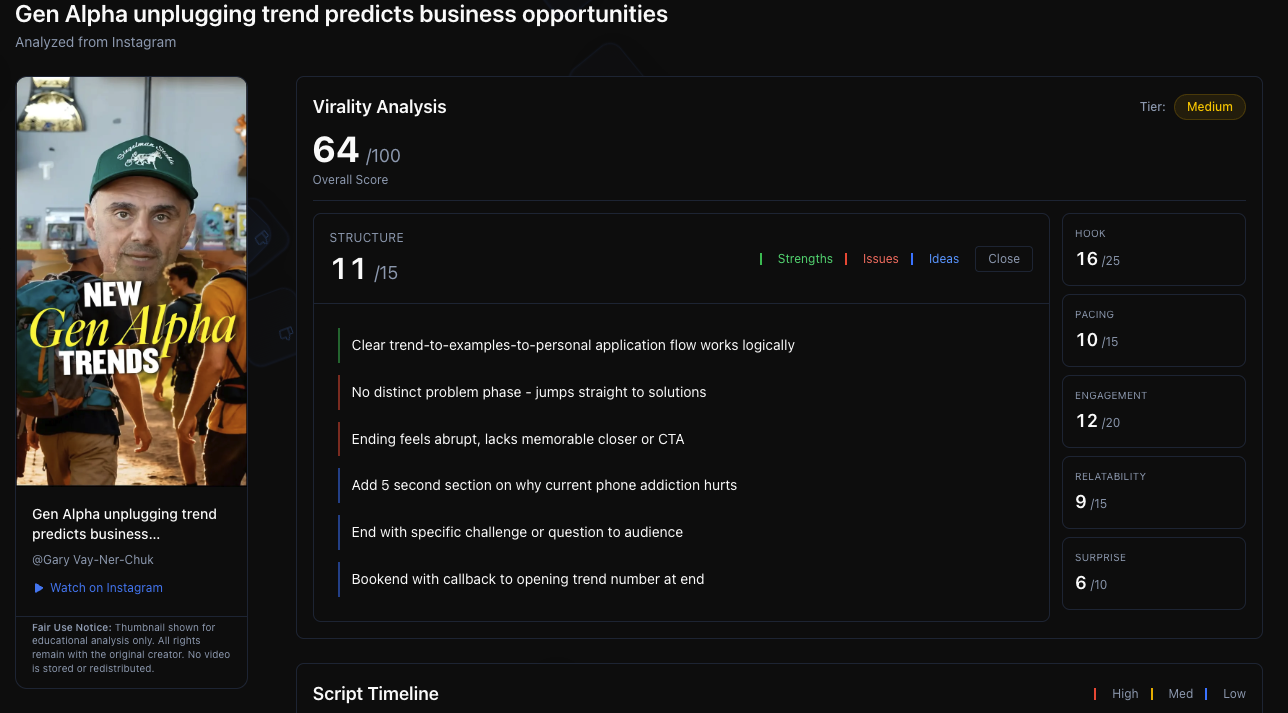Open the Surprise score card
This screenshot has height=713, width=1288.
pos(1153,573)
